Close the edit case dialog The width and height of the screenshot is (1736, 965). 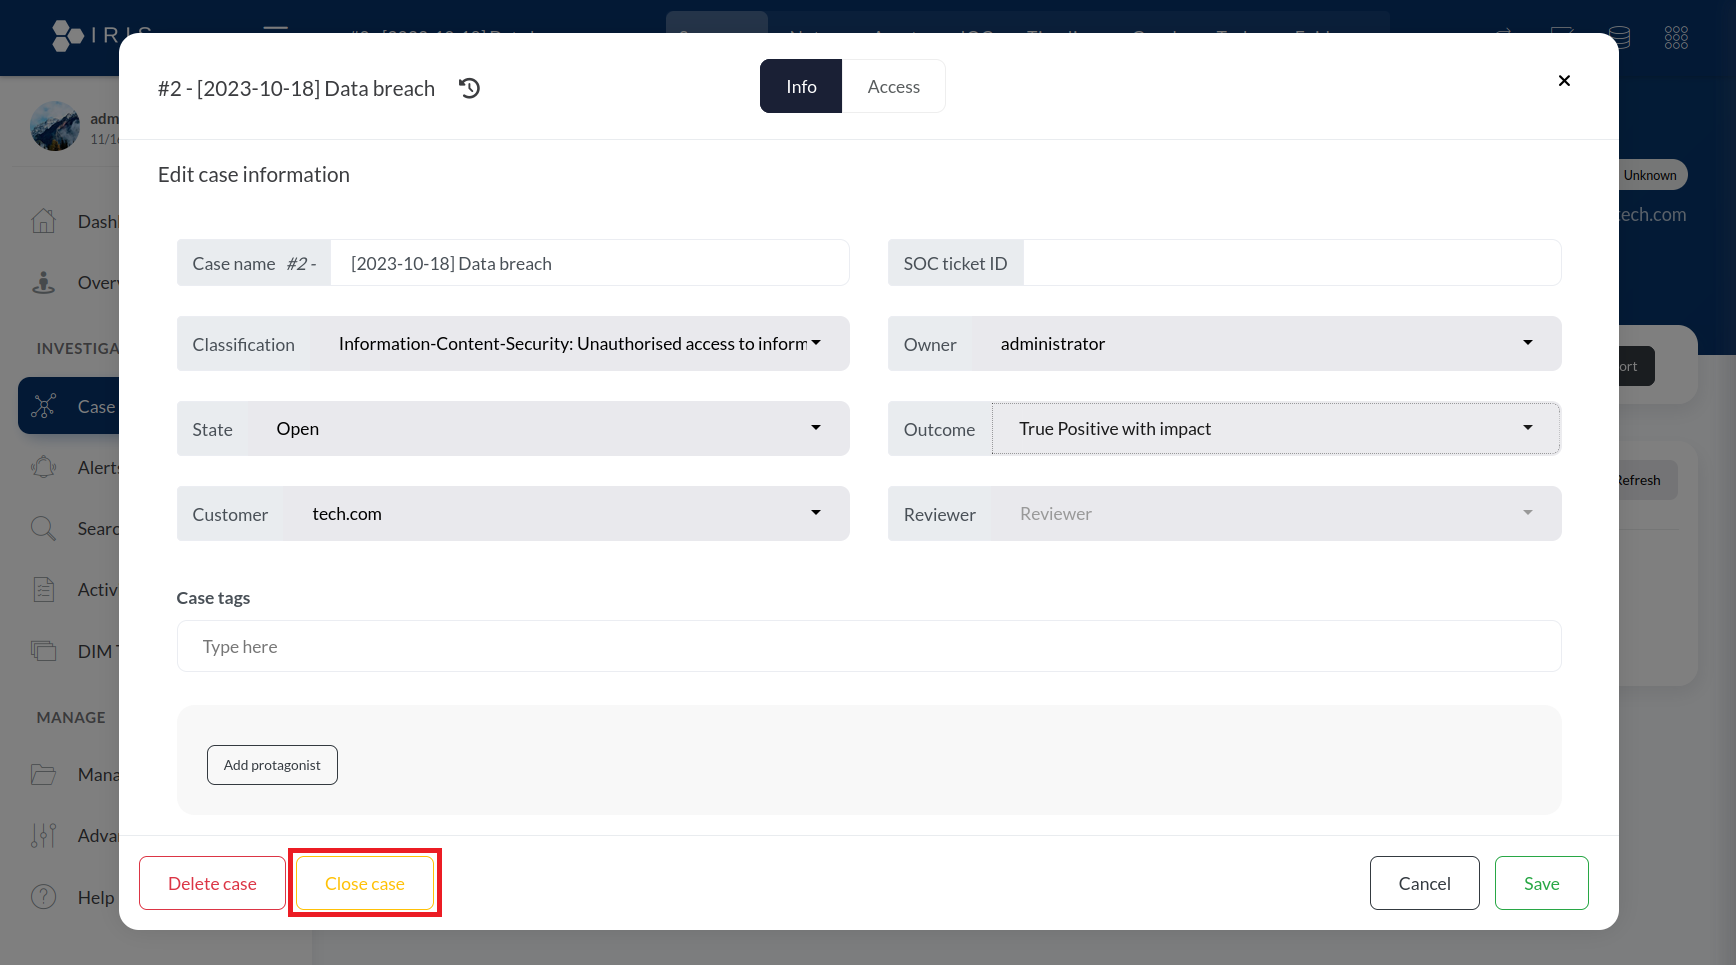[x=1564, y=81]
